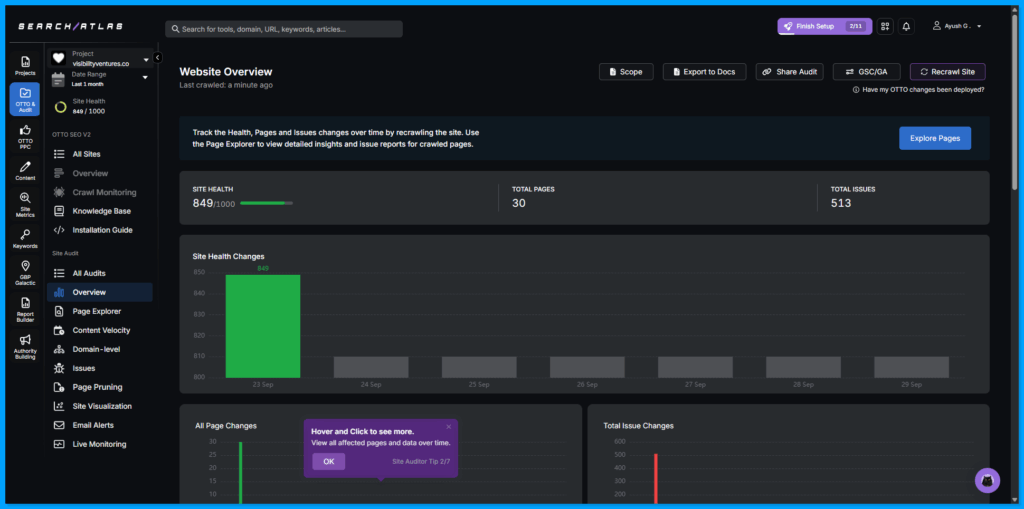Click the notifications bell icon
This screenshot has height=509, width=1024.
906,26
